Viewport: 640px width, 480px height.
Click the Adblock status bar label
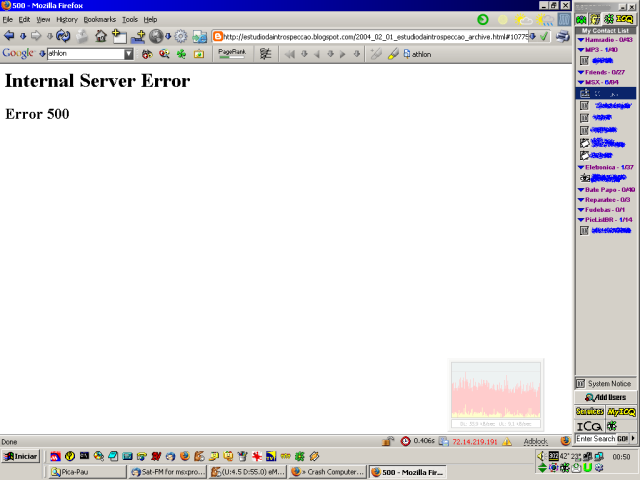point(536,441)
